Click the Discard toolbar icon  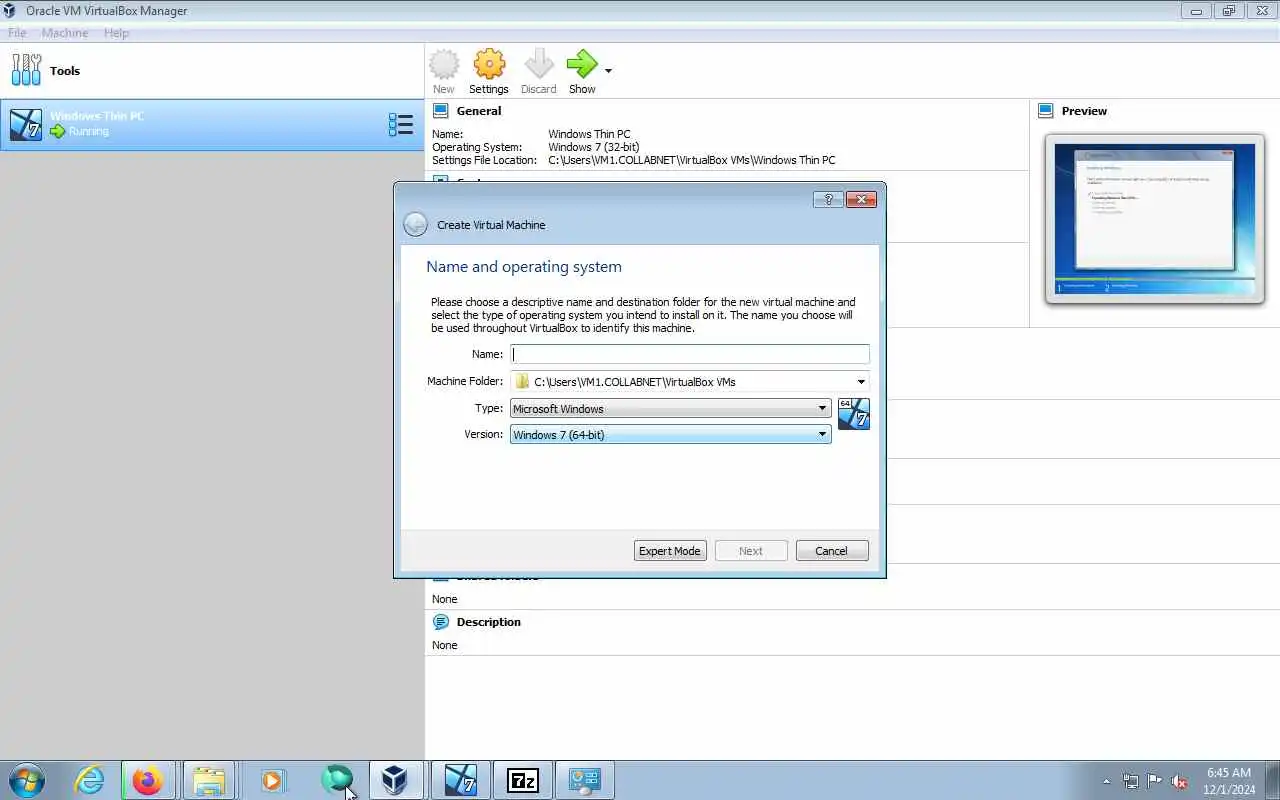point(539,65)
